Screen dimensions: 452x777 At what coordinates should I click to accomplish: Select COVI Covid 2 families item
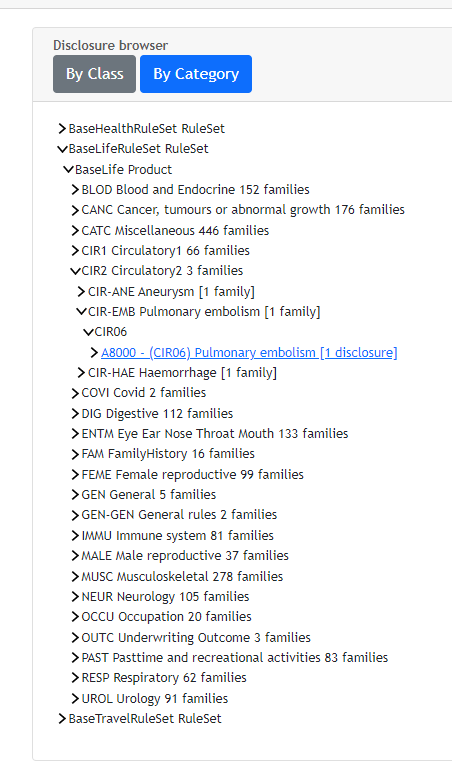tap(144, 393)
